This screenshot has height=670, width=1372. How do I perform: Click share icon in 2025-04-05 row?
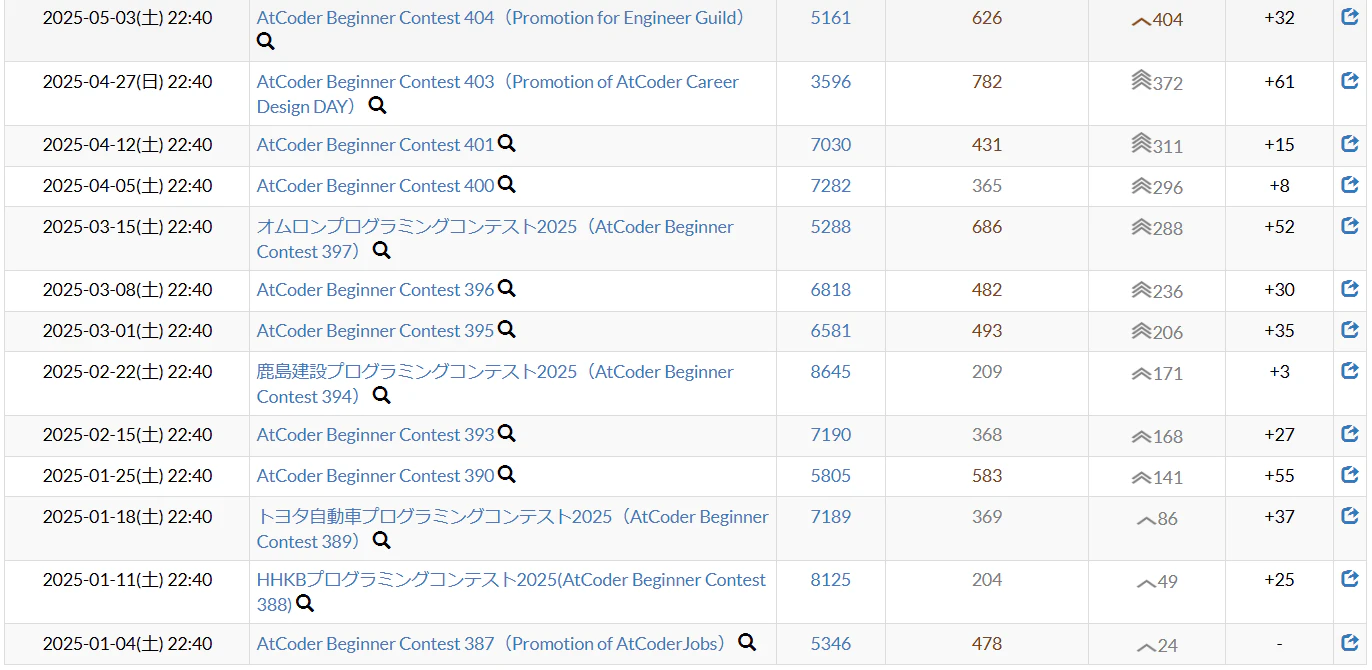1350,185
